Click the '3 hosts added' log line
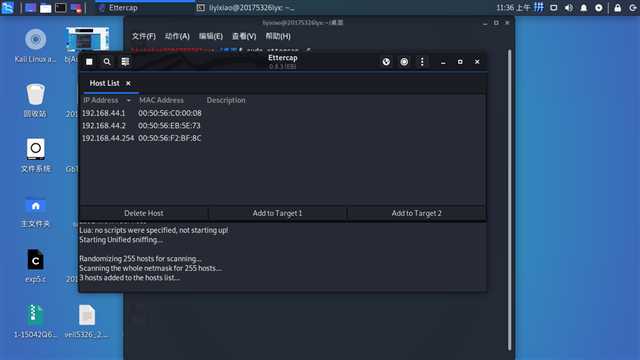 (129, 278)
